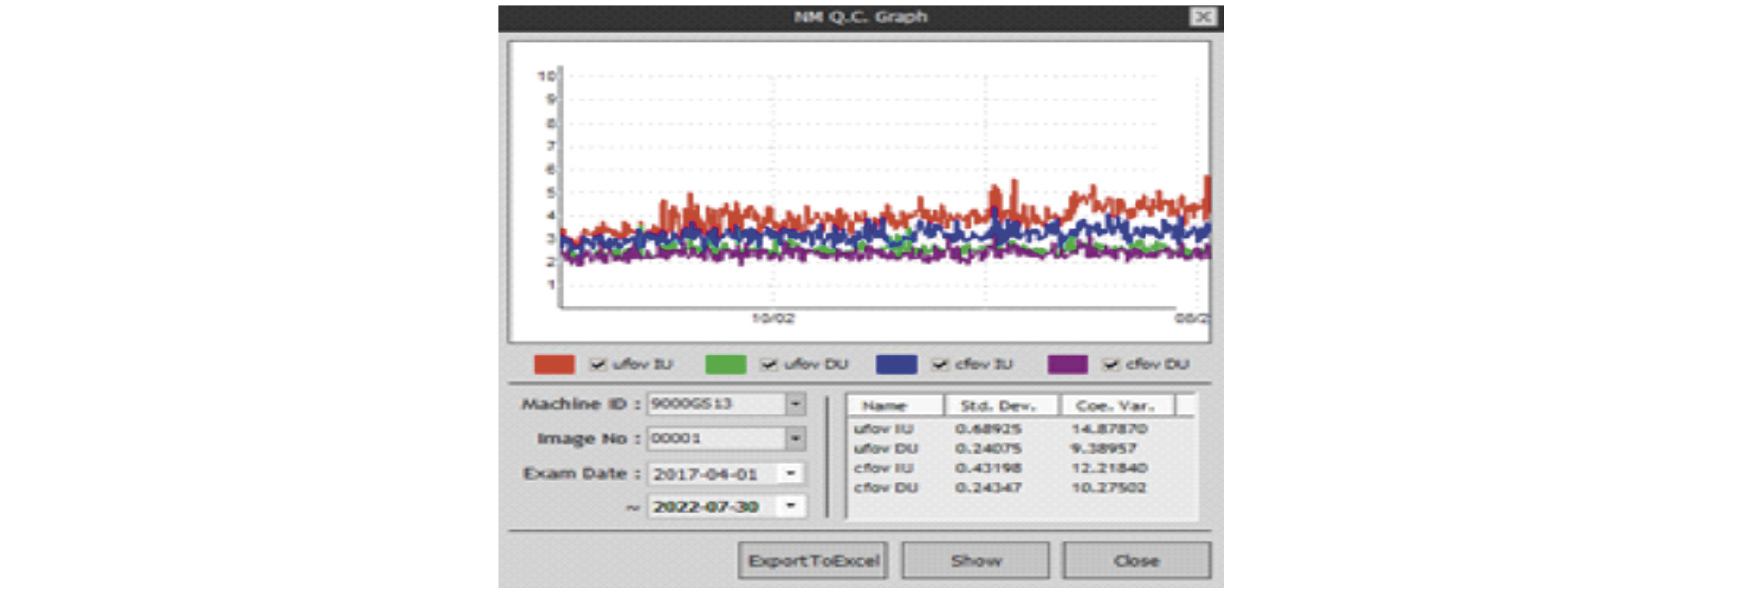Click the green ufov DU color swatch
Image resolution: width=1742 pixels, height=606 pixels.
pos(725,365)
